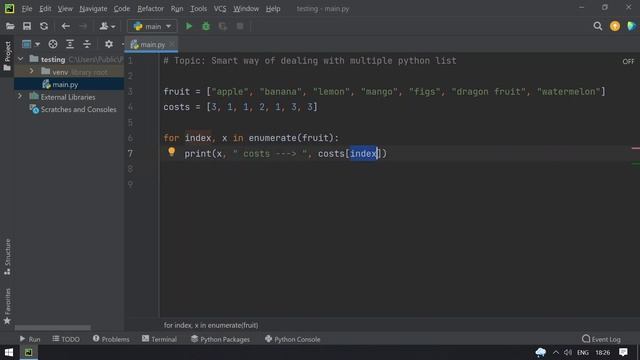Open the Run tool window
The height and width of the screenshot is (360, 640).
30,339
